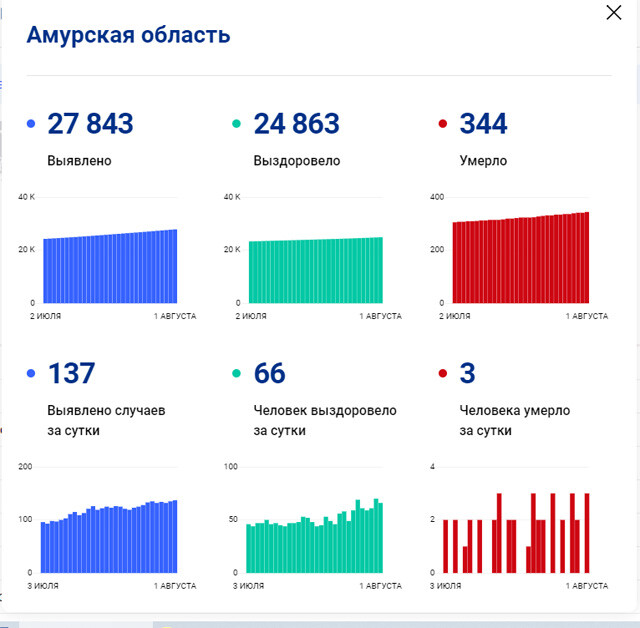Close the Амурская область popup
The image size is (640, 628).
(613, 13)
